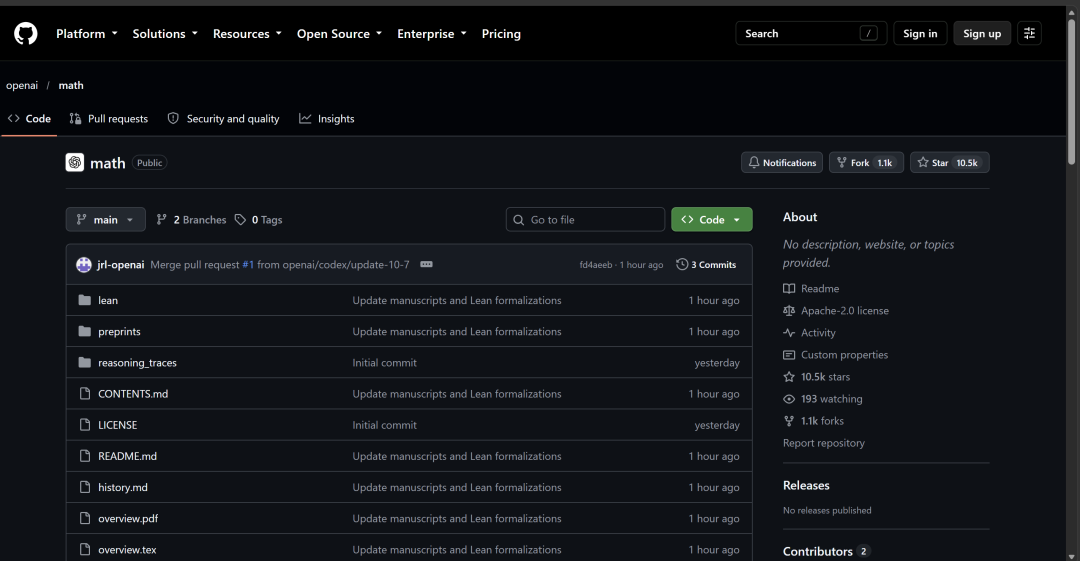The image size is (1080, 561).
Task: Click the fork icon beside 1.1k forks
Action: (789, 420)
